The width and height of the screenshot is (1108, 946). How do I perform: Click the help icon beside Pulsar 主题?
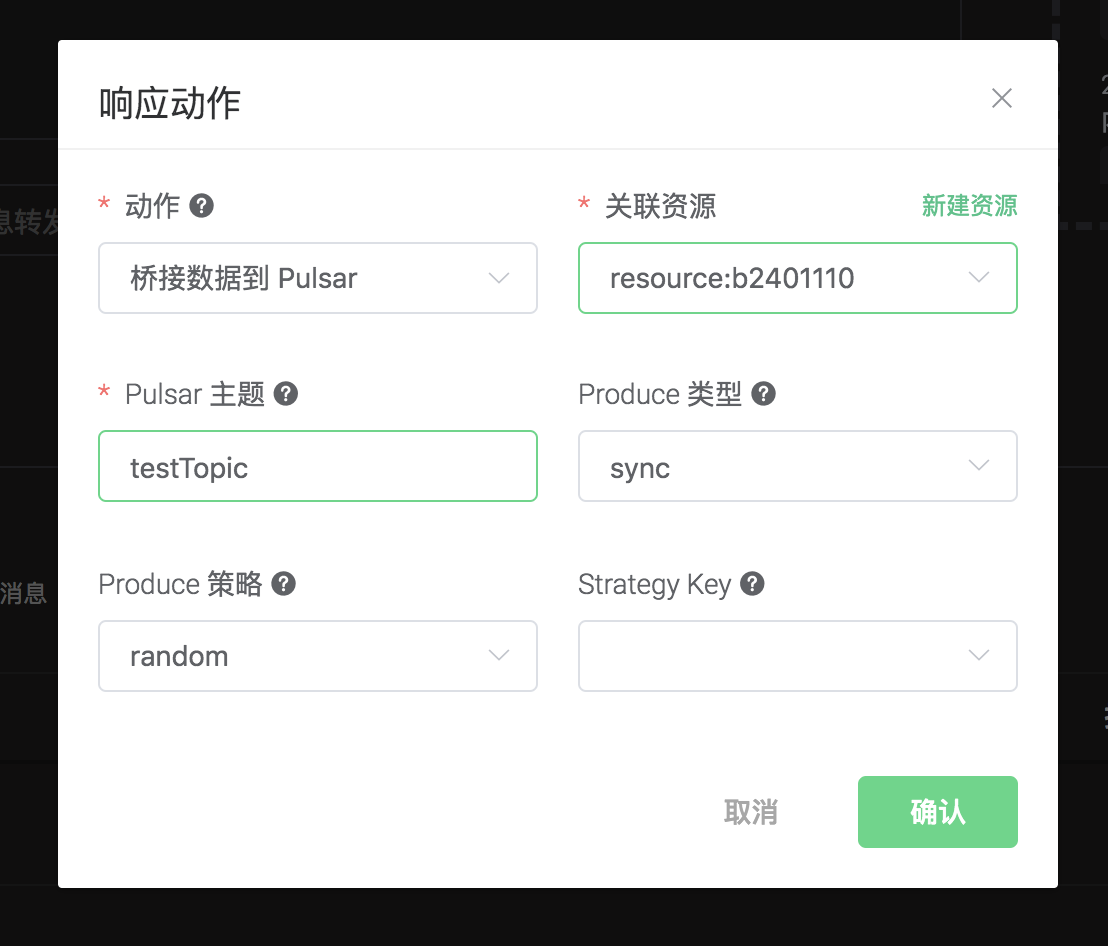pyautogui.click(x=286, y=394)
